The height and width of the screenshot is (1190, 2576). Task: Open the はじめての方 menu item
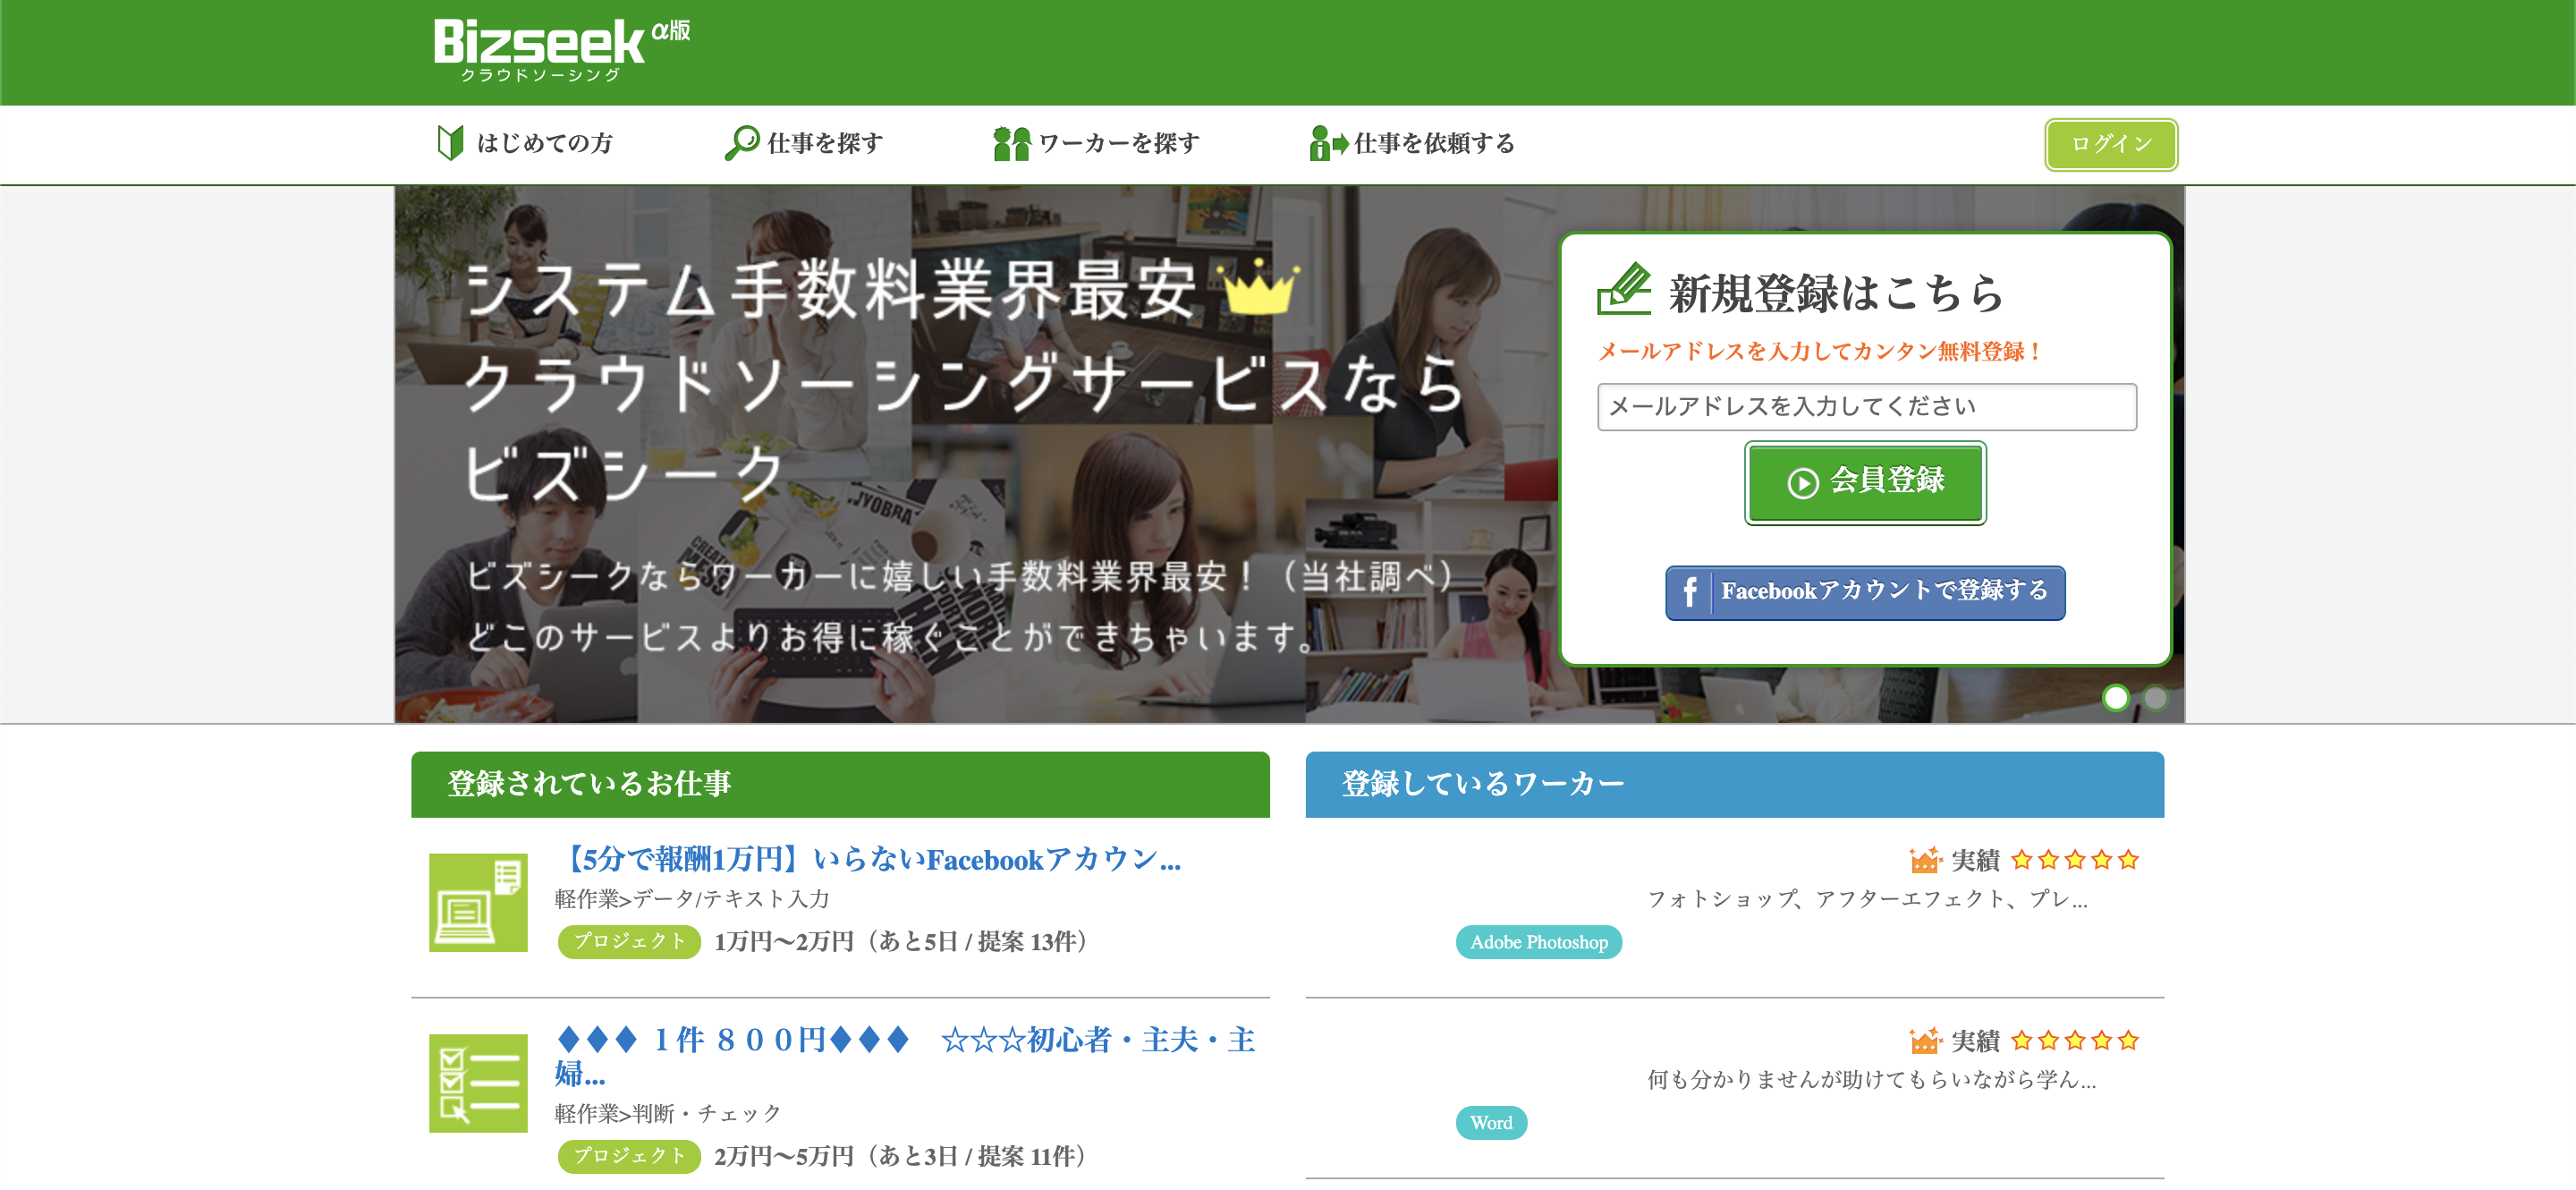[x=544, y=143]
